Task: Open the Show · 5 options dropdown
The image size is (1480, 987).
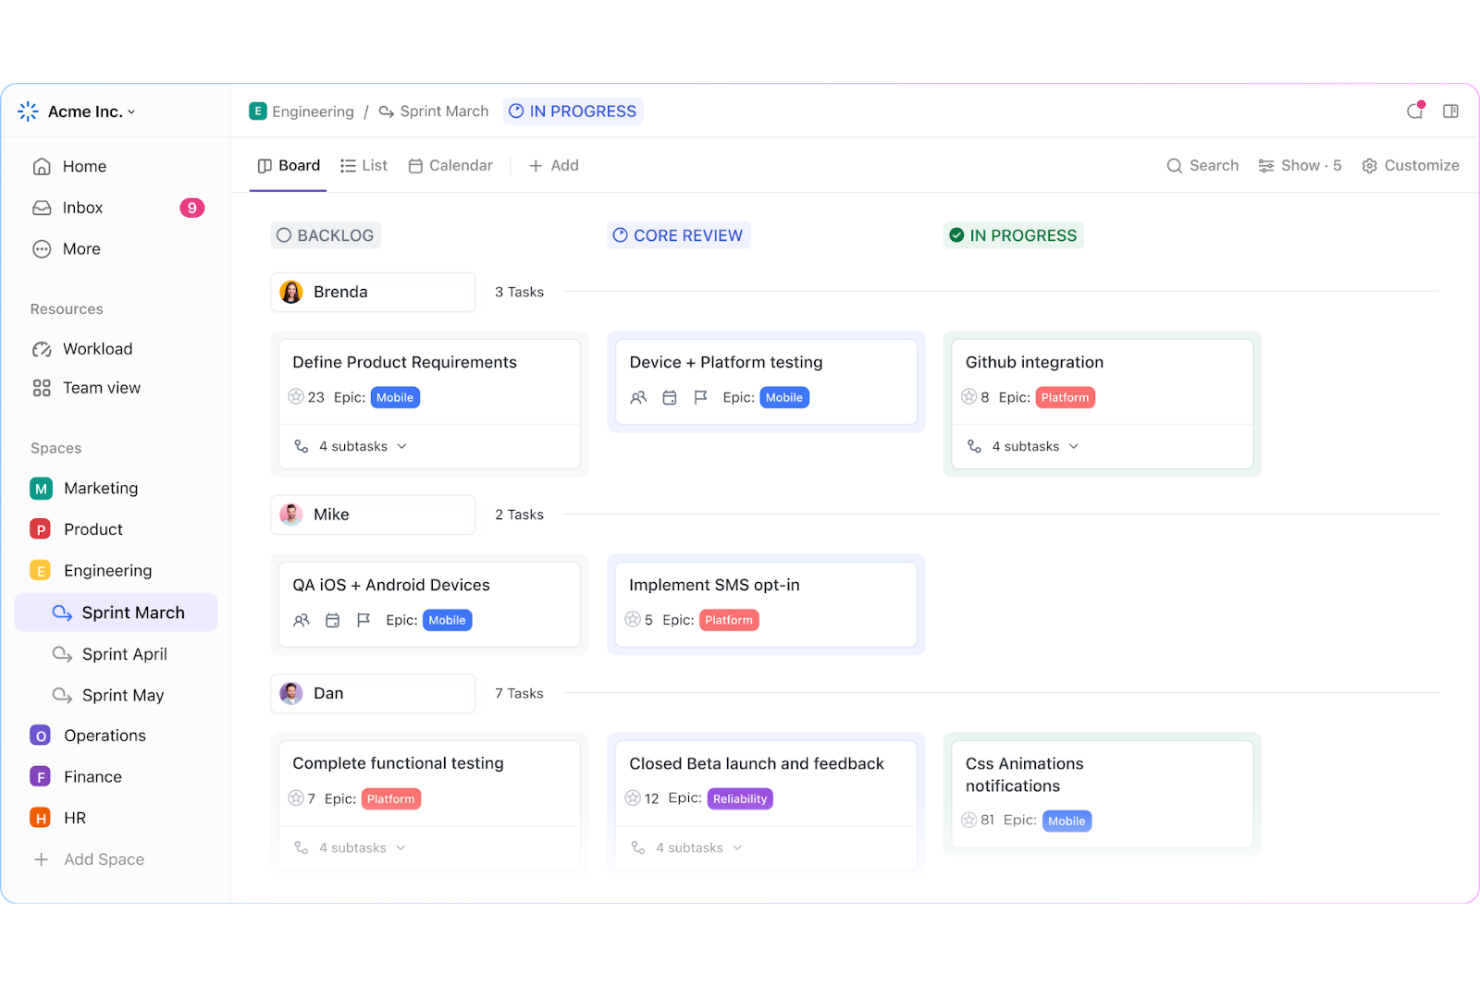Action: 1300,166
